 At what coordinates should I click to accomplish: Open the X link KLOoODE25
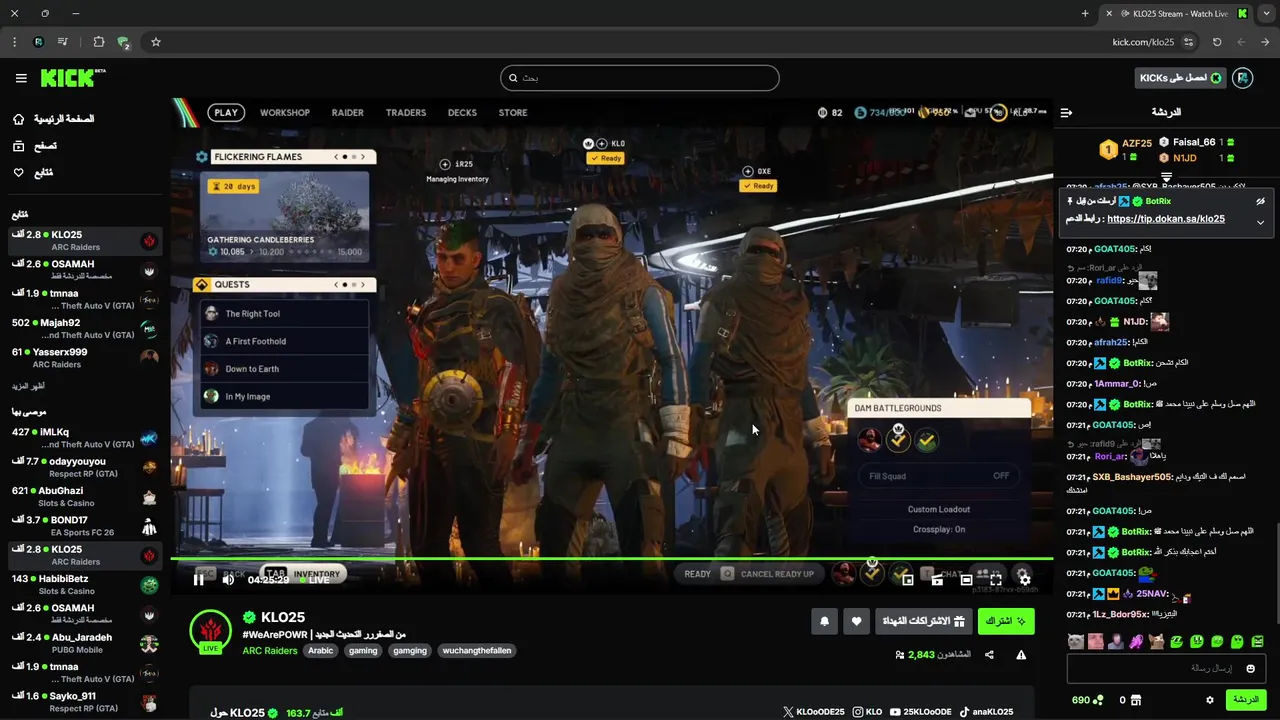click(x=813, y=712)
